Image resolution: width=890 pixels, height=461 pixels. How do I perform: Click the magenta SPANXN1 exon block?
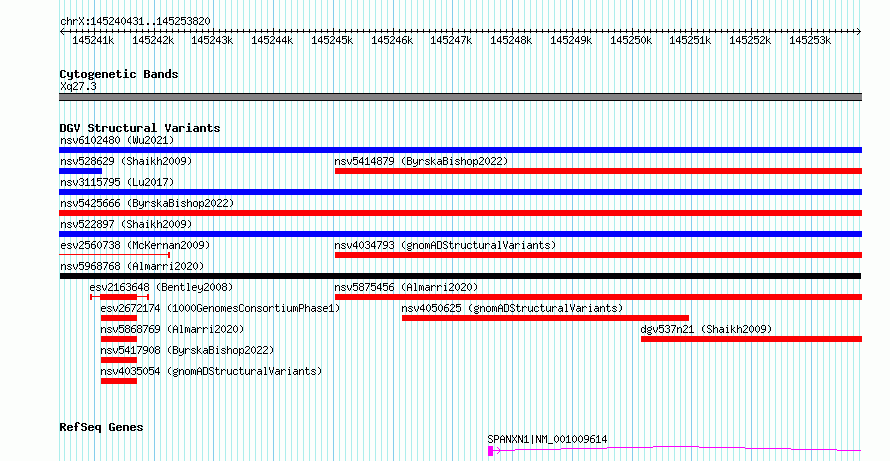coord(490,451)
